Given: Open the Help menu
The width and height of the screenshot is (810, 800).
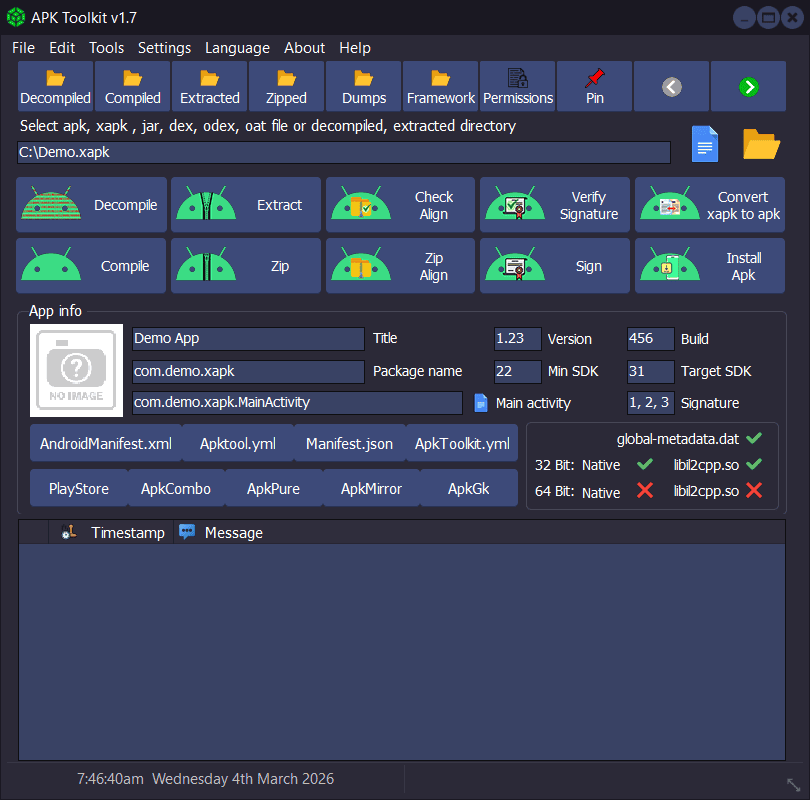Looking at the screenshot, I should [x=355, y=48].
